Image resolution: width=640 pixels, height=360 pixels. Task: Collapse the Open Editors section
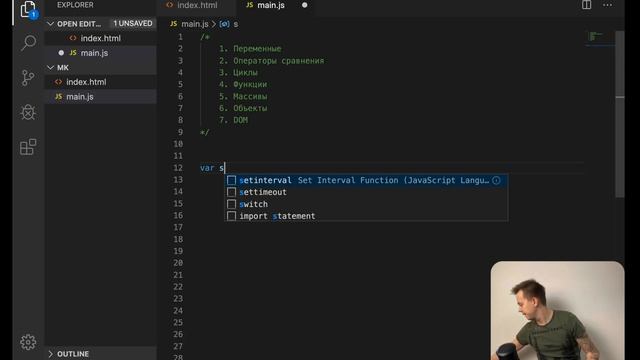pos(51,24)
